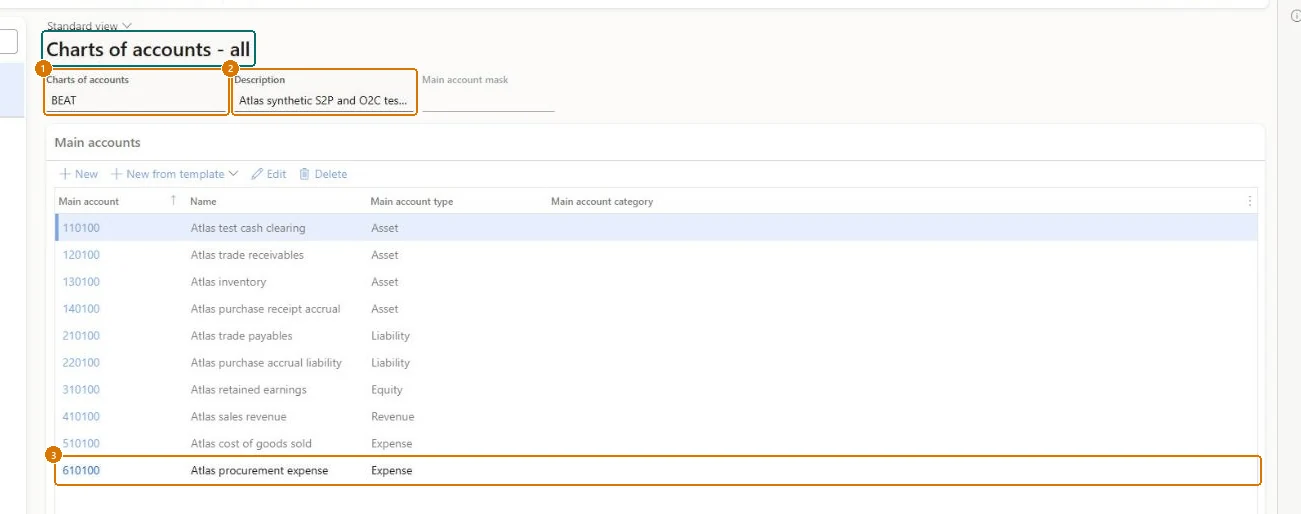Open main account 510100 link
This screenshot has width=1301, height=514.
click(81, 444)
